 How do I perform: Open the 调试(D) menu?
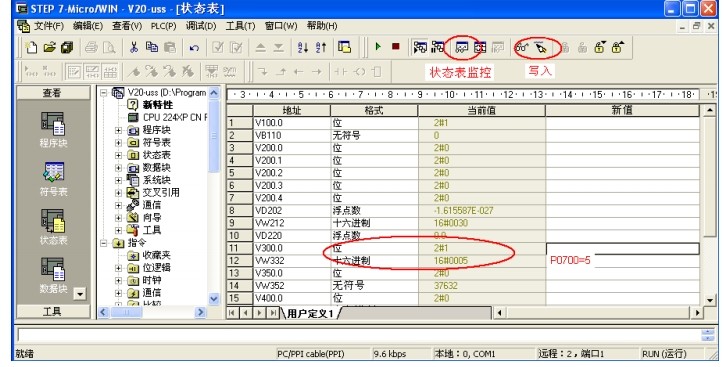click(x=201, y=26)
